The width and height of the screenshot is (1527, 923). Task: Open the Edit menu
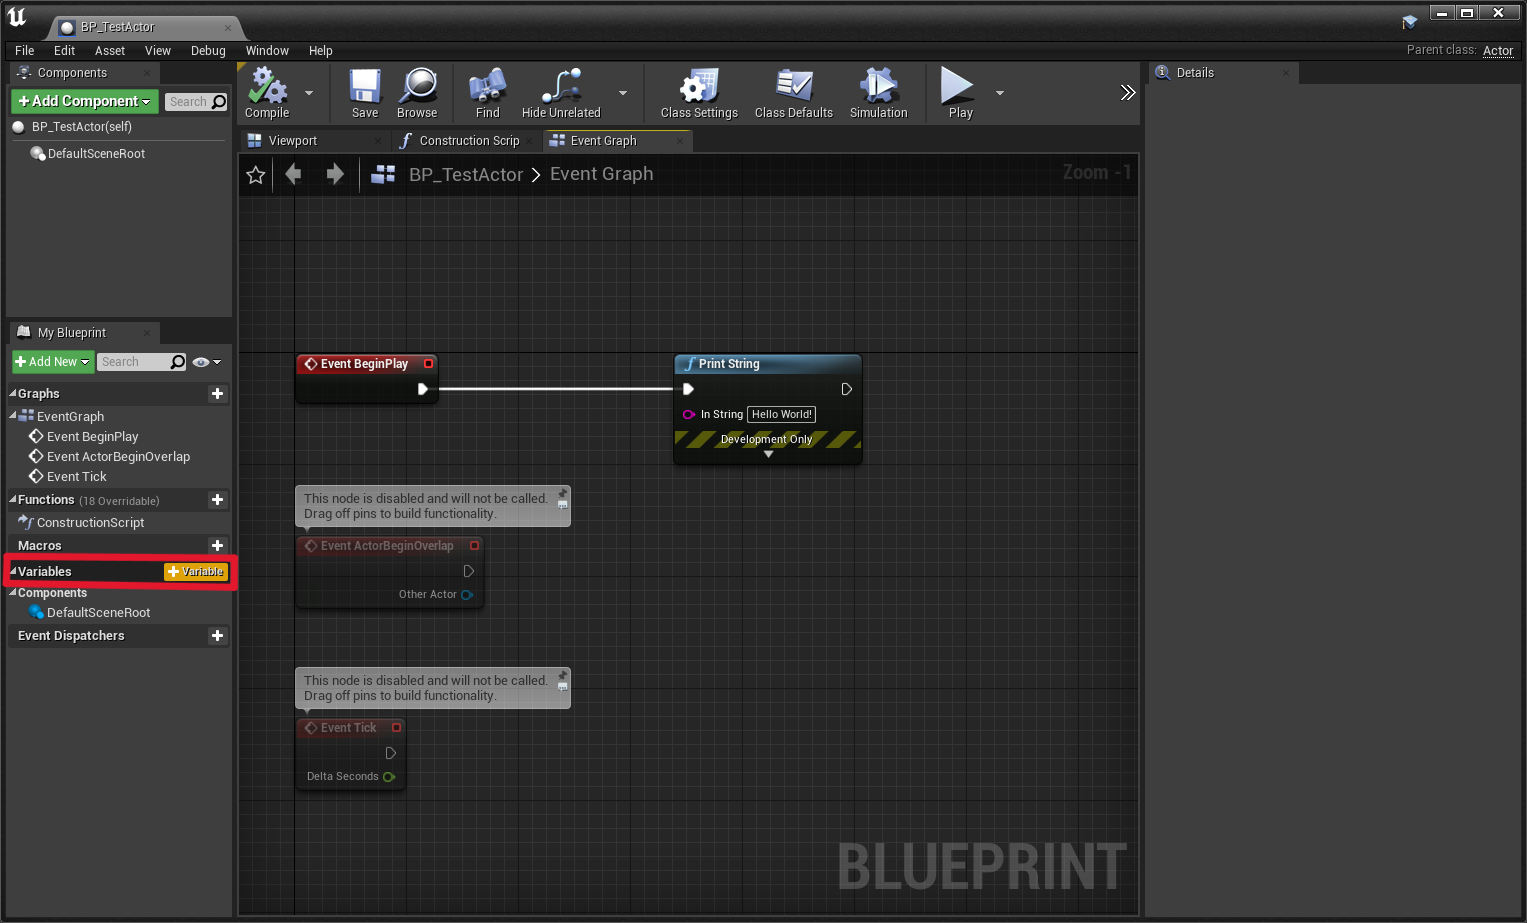pyautogui.click(x=64, y=51)
